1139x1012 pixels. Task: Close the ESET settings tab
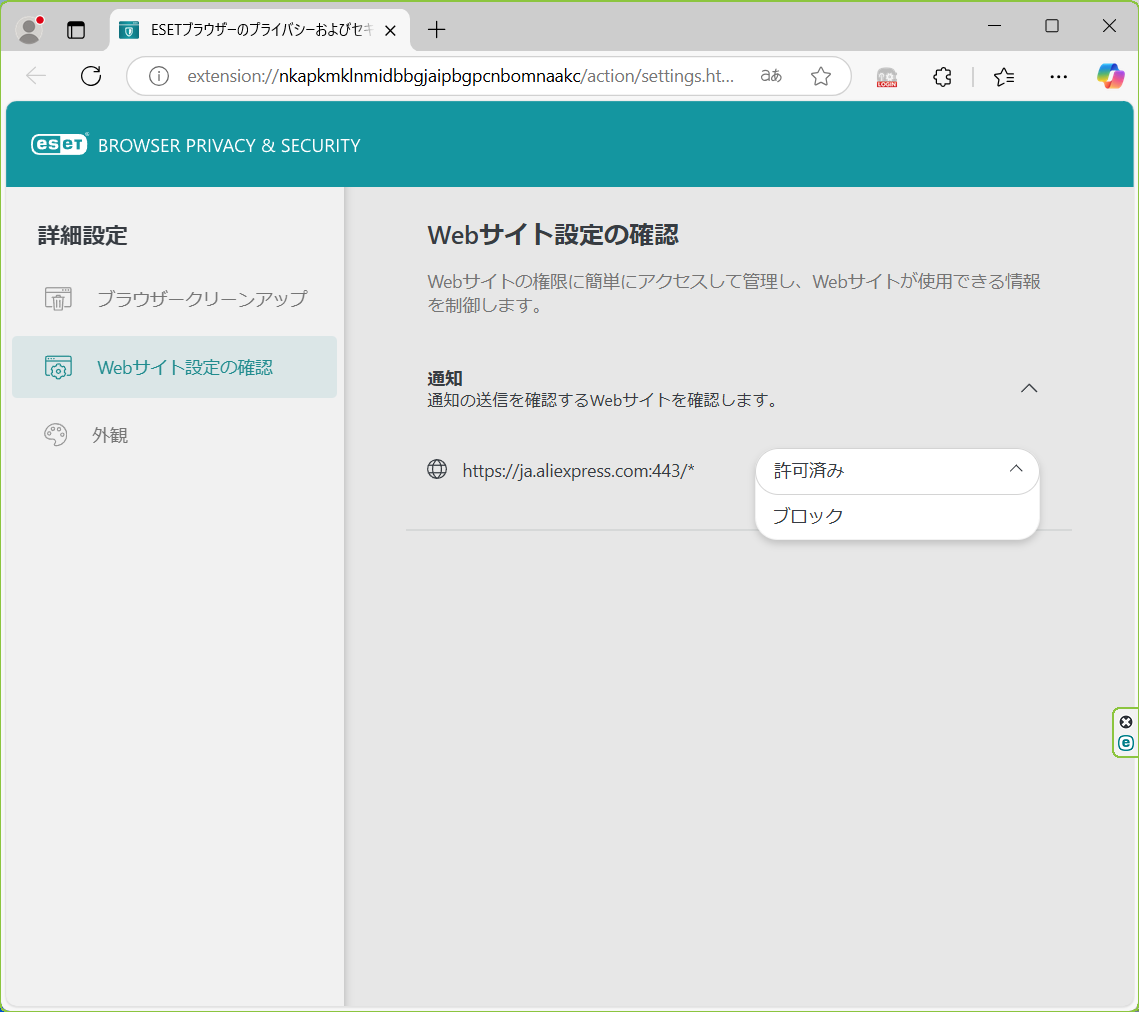pyautogui.click(x=390, y=31)
